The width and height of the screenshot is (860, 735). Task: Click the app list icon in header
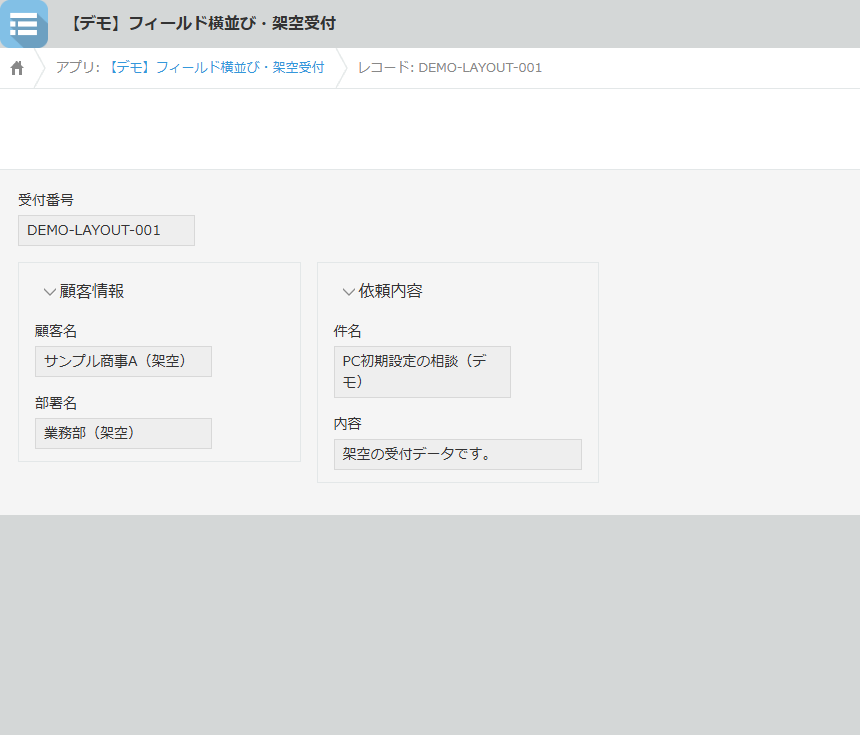tap(24, 24)
